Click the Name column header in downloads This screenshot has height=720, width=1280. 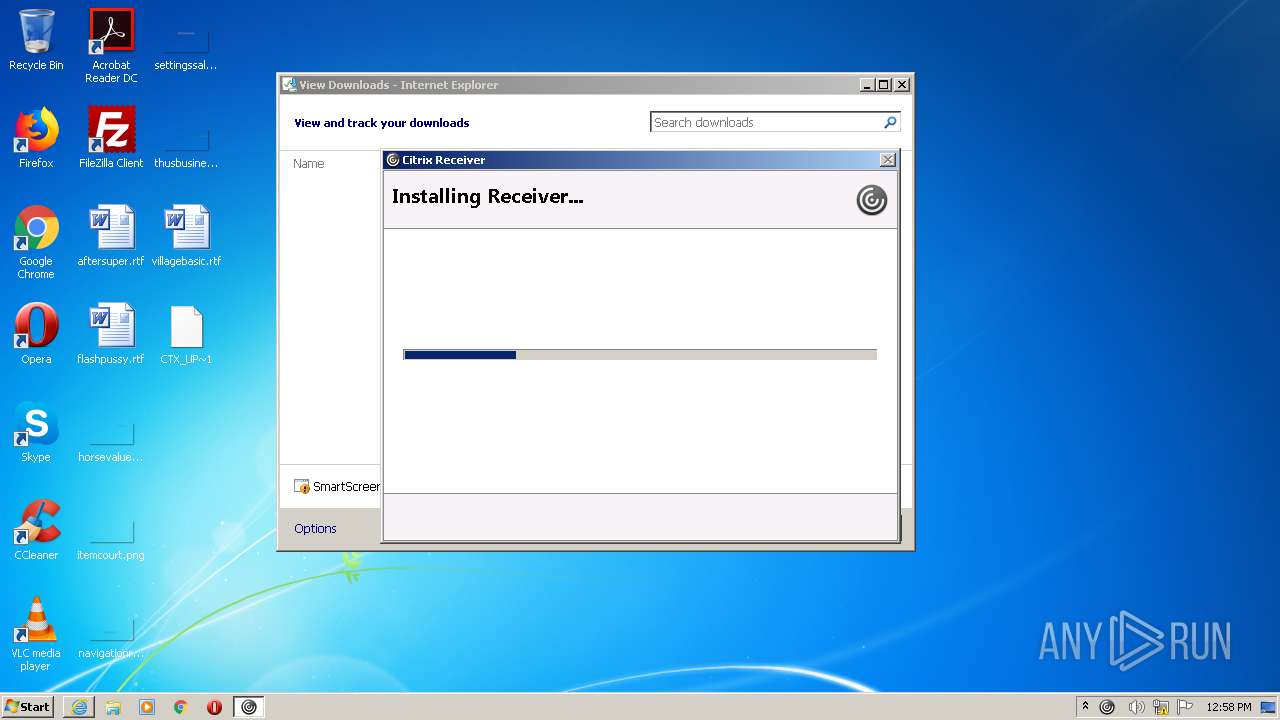(x=309, y=163)
